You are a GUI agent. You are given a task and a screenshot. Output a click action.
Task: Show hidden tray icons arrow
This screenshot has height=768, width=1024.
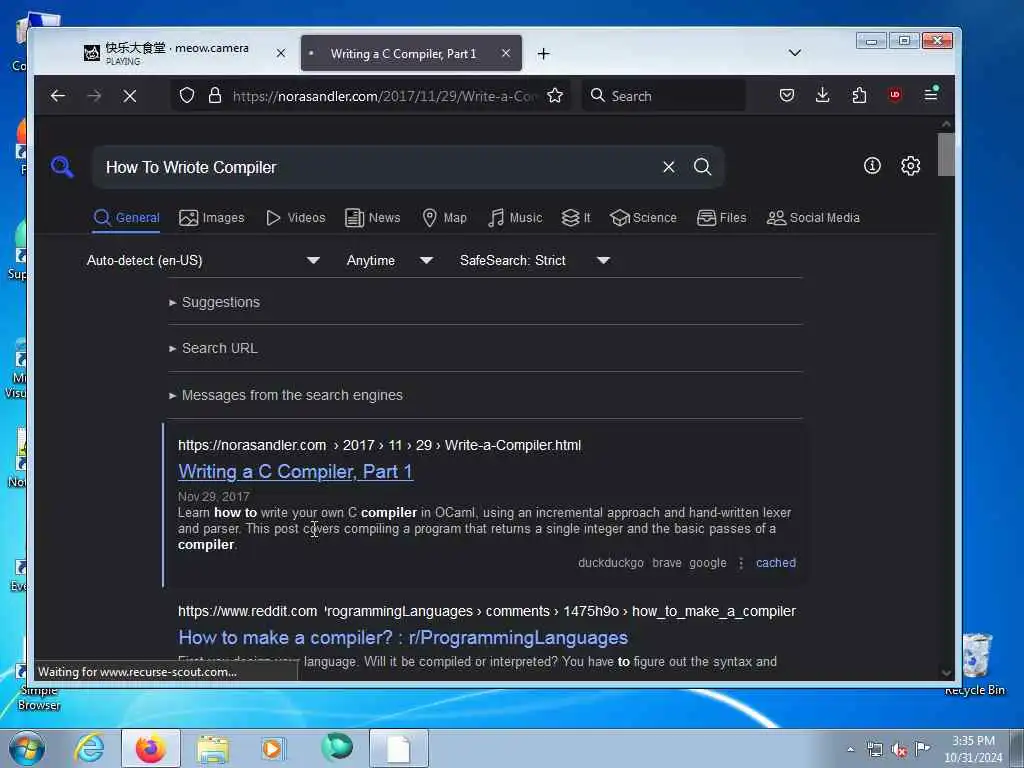(850, 750)
